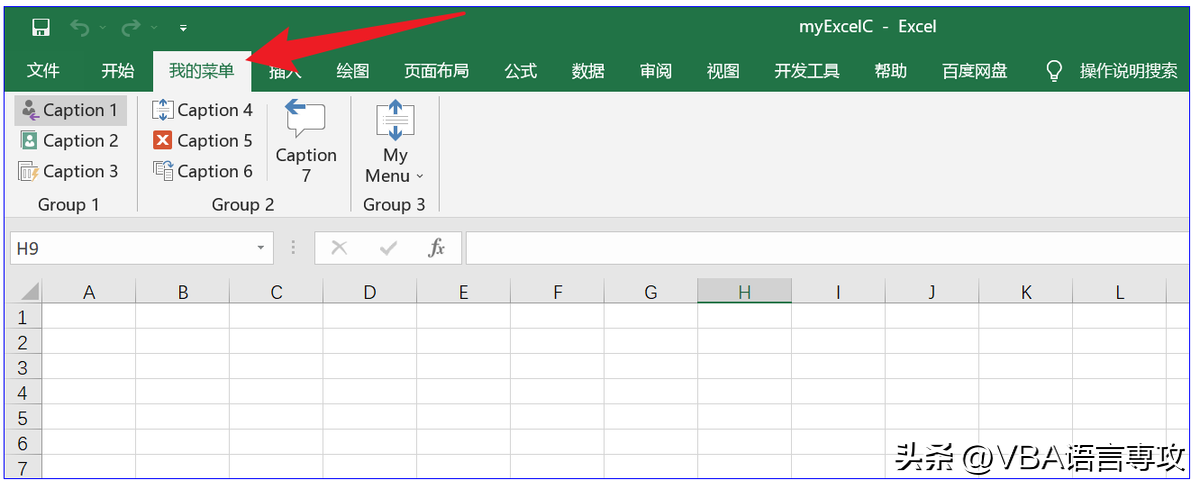Select column F header
1200x487 pixels.
(x=557, y=292)
